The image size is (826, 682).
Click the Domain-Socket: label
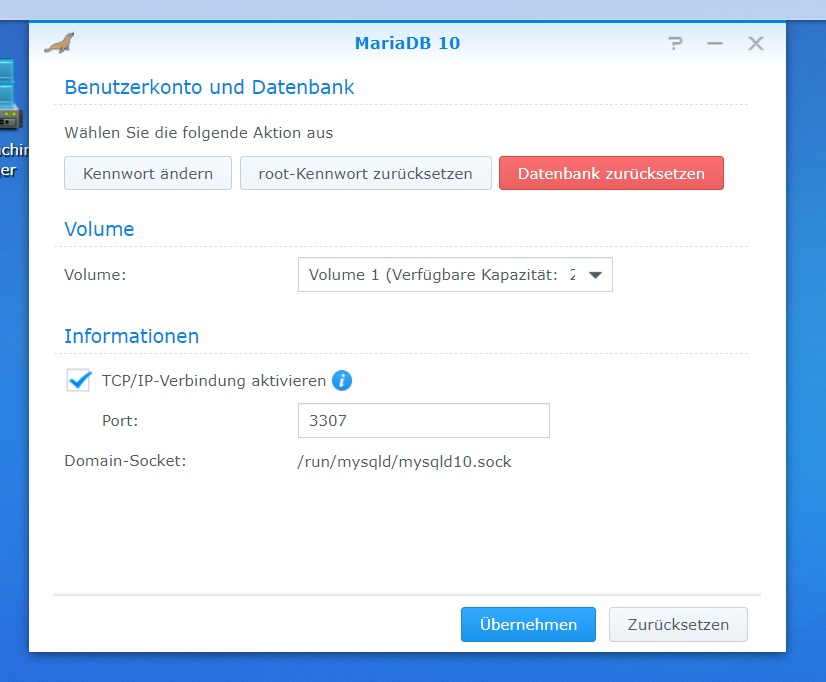pyautogui.click(x=125, y=461)
